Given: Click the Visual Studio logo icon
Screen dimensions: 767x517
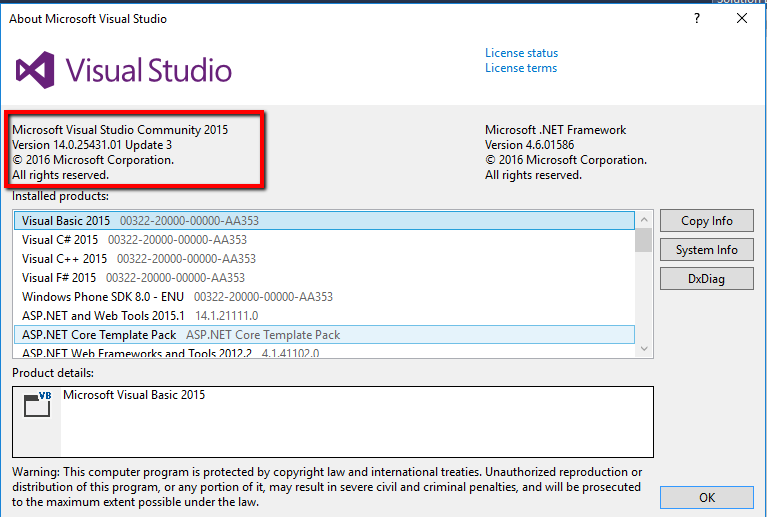Looking at the screenshot, I should tap(35, 70).
